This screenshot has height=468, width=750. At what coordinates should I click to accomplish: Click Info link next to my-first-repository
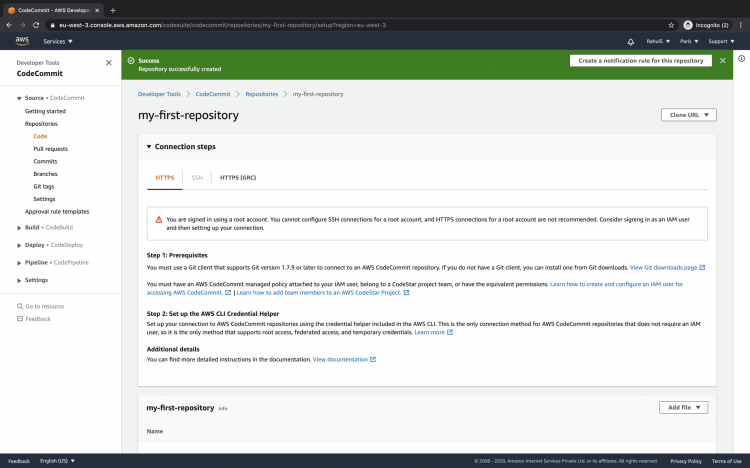pyautogui.click(x=223, y=409)
